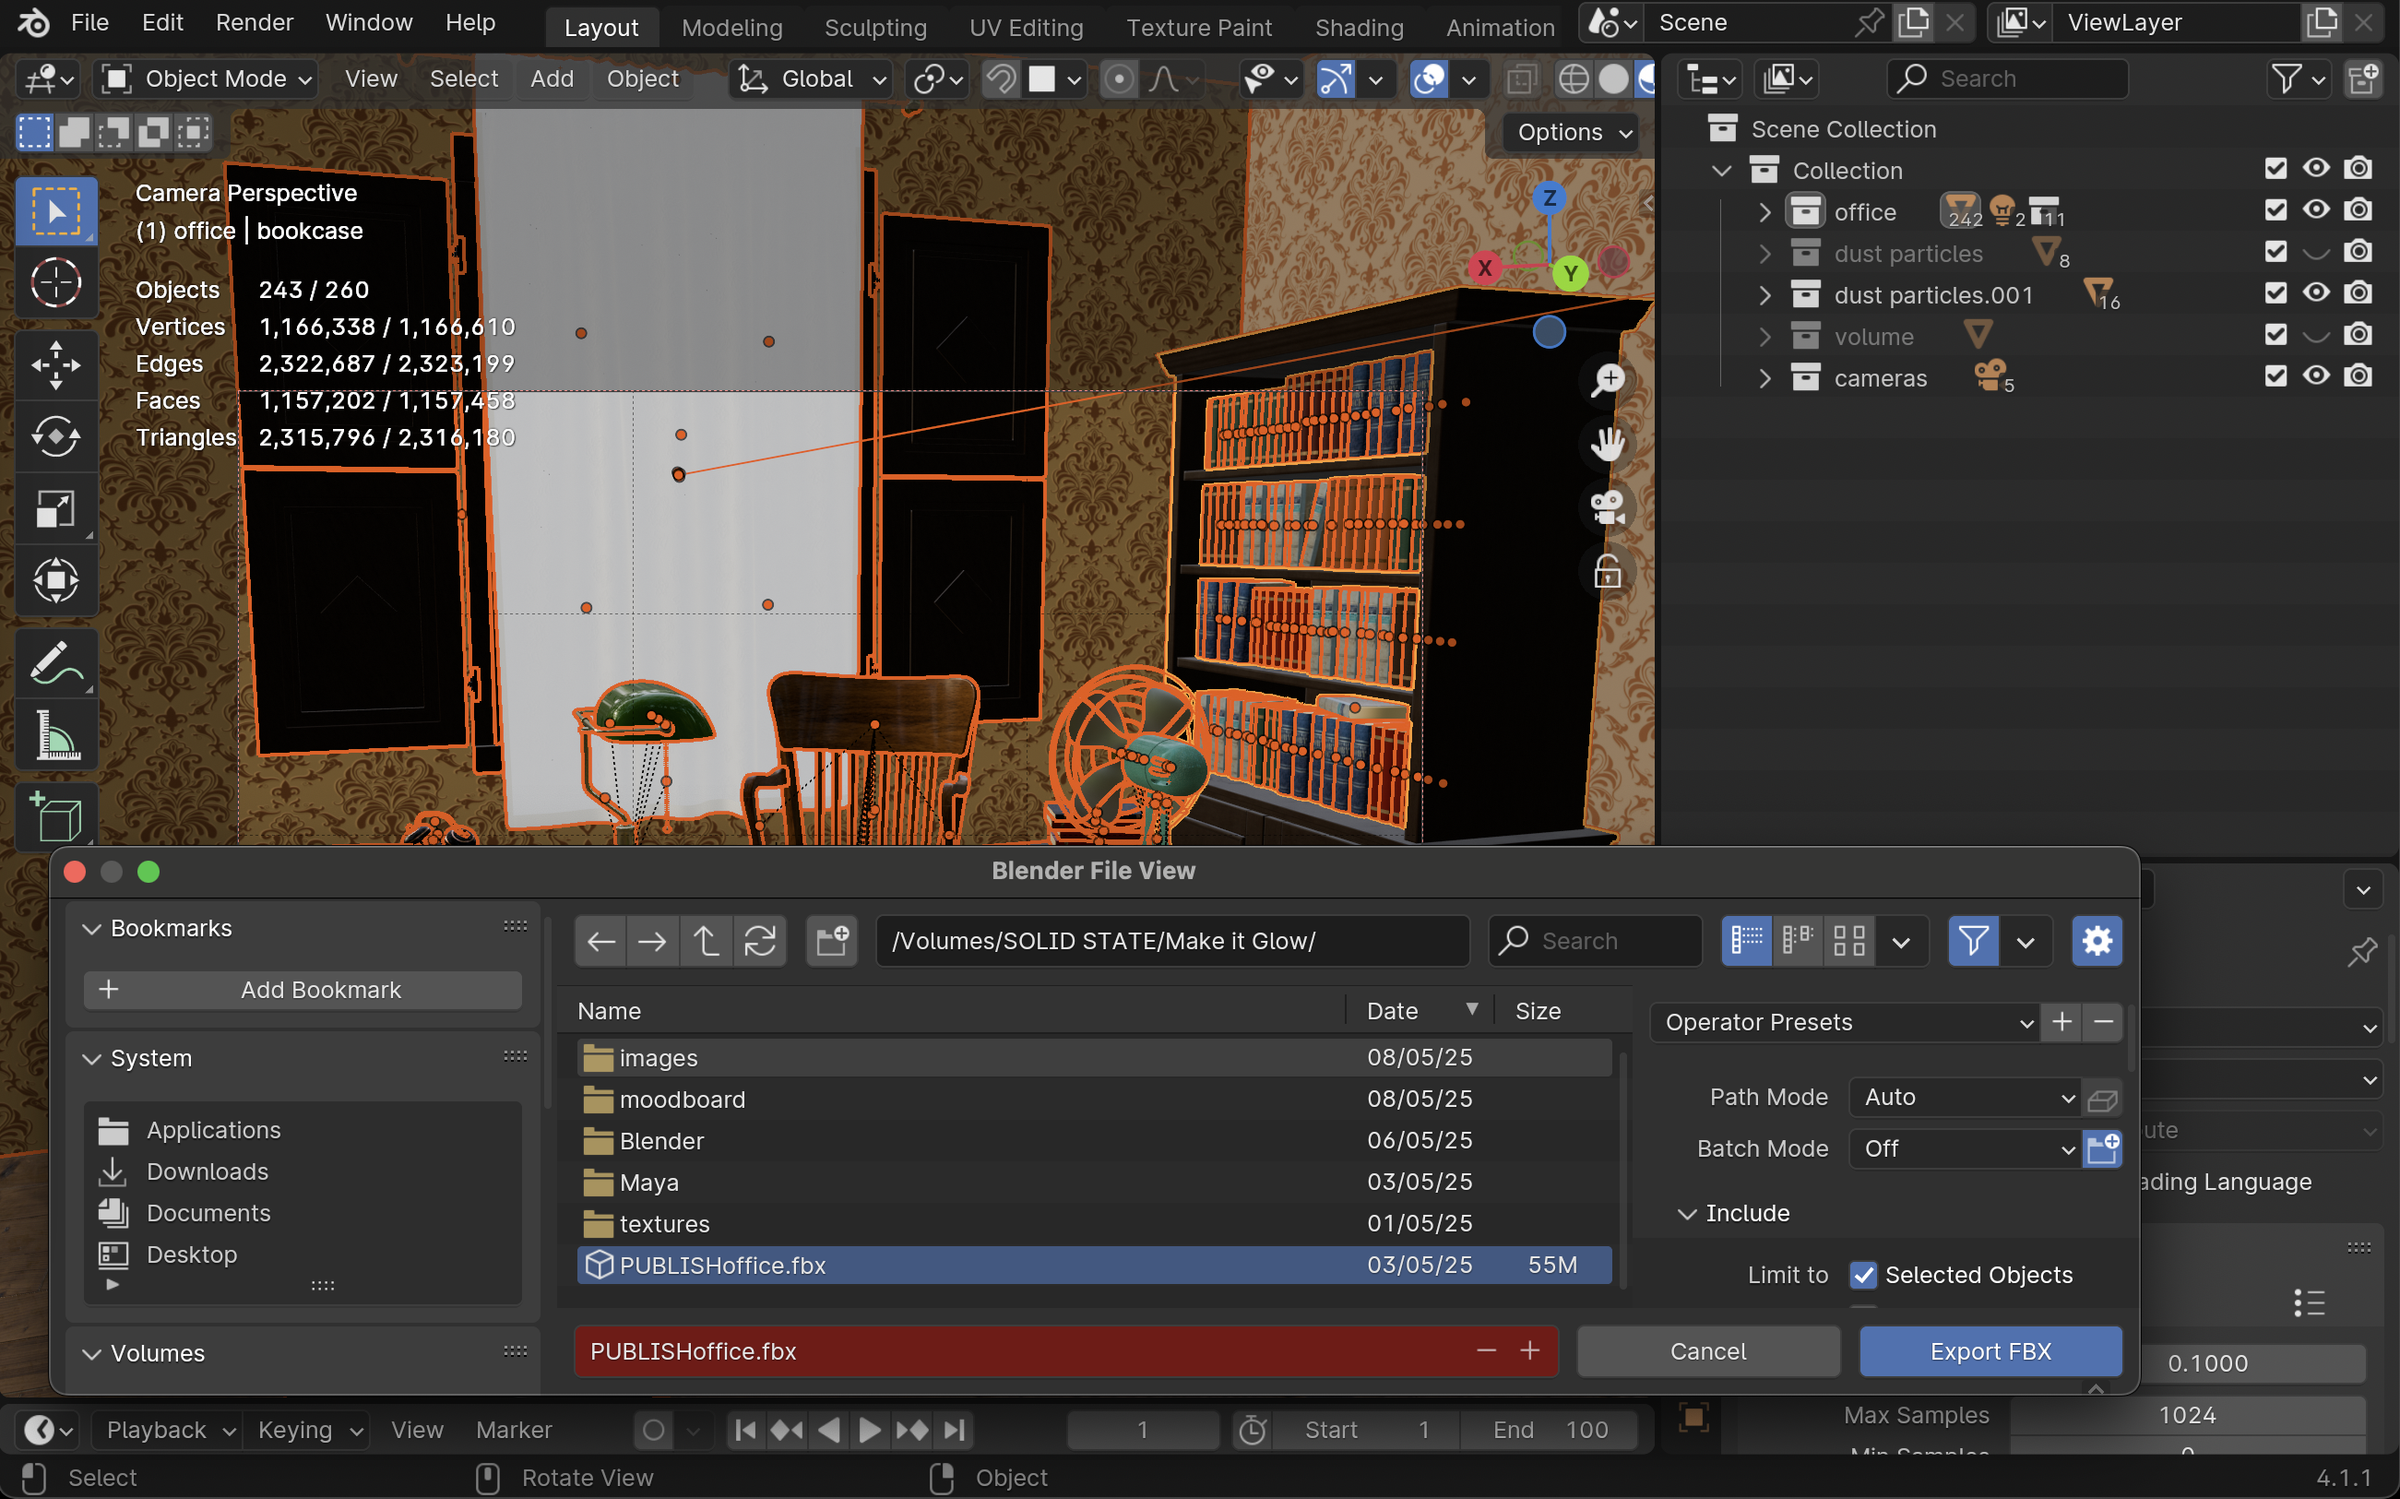Go to previous folder in file browser
Viewport: 2400px width, 1499px height.
point(601,941)
